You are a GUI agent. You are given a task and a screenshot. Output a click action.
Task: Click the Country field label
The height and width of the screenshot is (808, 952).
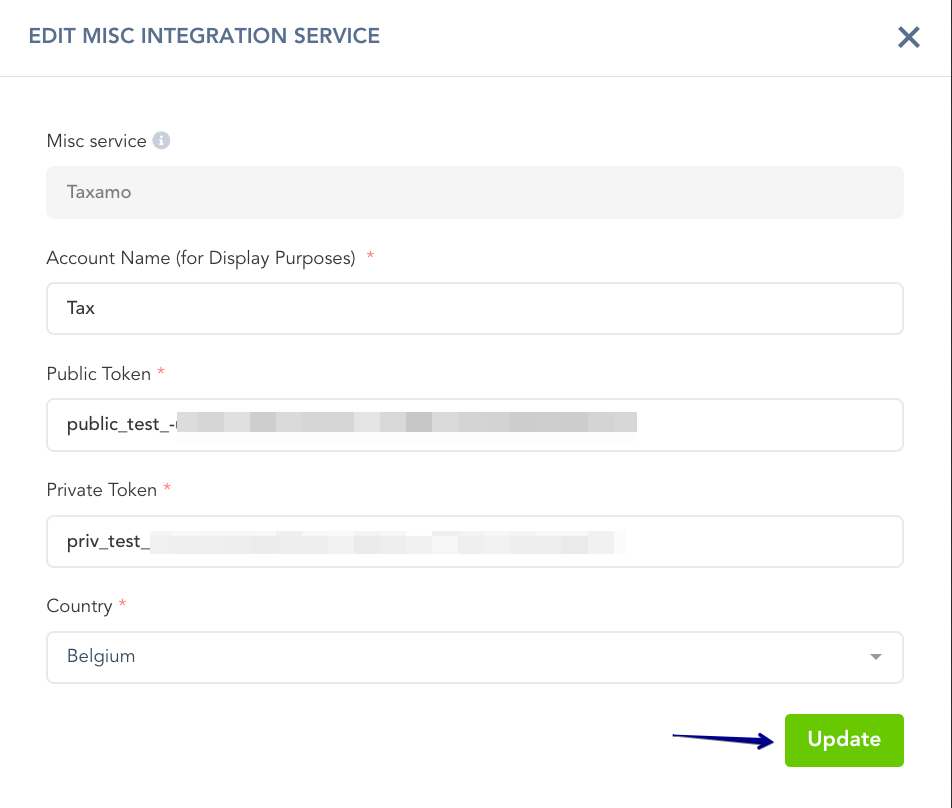coord(79,606)
